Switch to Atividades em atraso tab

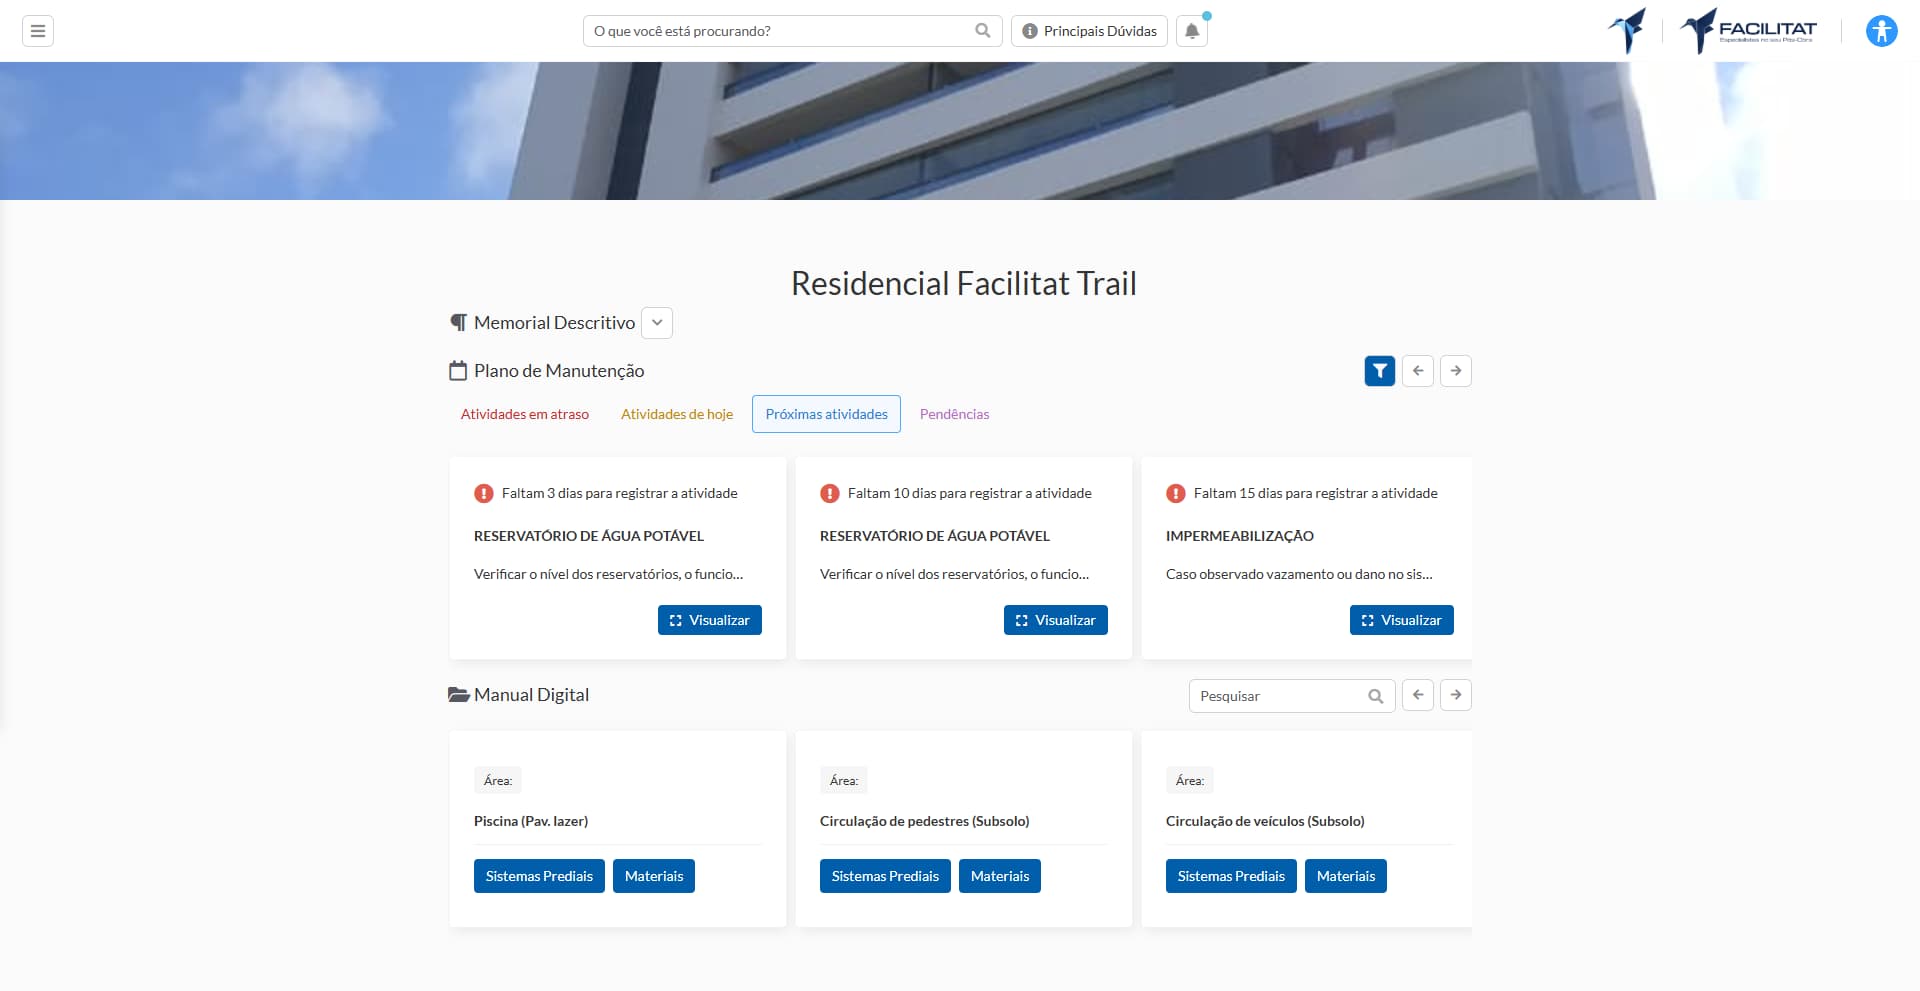pyautogui.click(x=525, y=414)
